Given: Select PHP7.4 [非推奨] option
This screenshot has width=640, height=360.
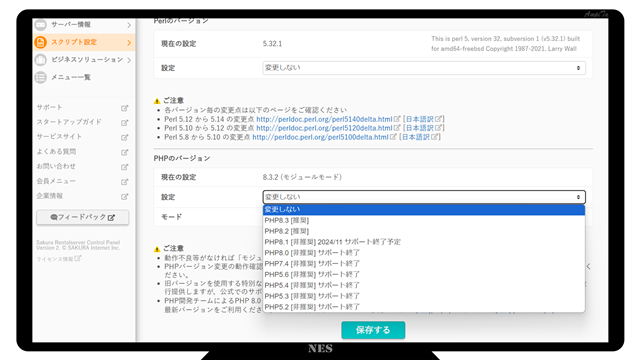Looking at the screenshot, I should click(x=424, y=263).
